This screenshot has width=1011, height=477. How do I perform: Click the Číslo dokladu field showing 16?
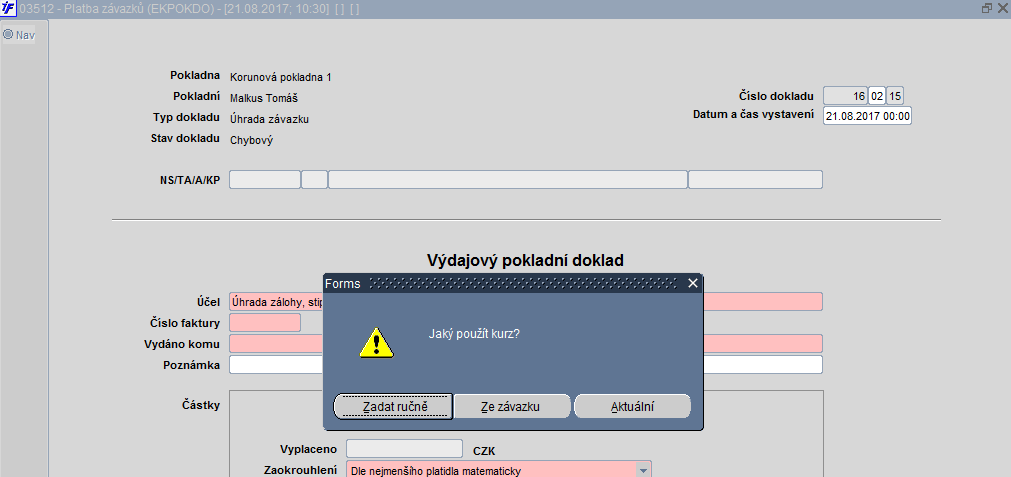[845, 96]
